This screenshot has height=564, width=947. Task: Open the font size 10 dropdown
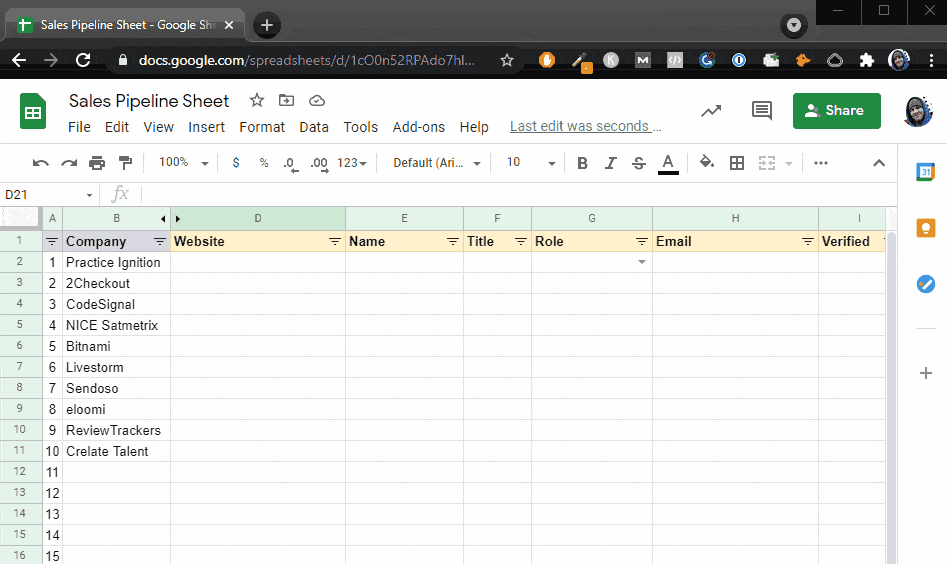pos(531,163)
